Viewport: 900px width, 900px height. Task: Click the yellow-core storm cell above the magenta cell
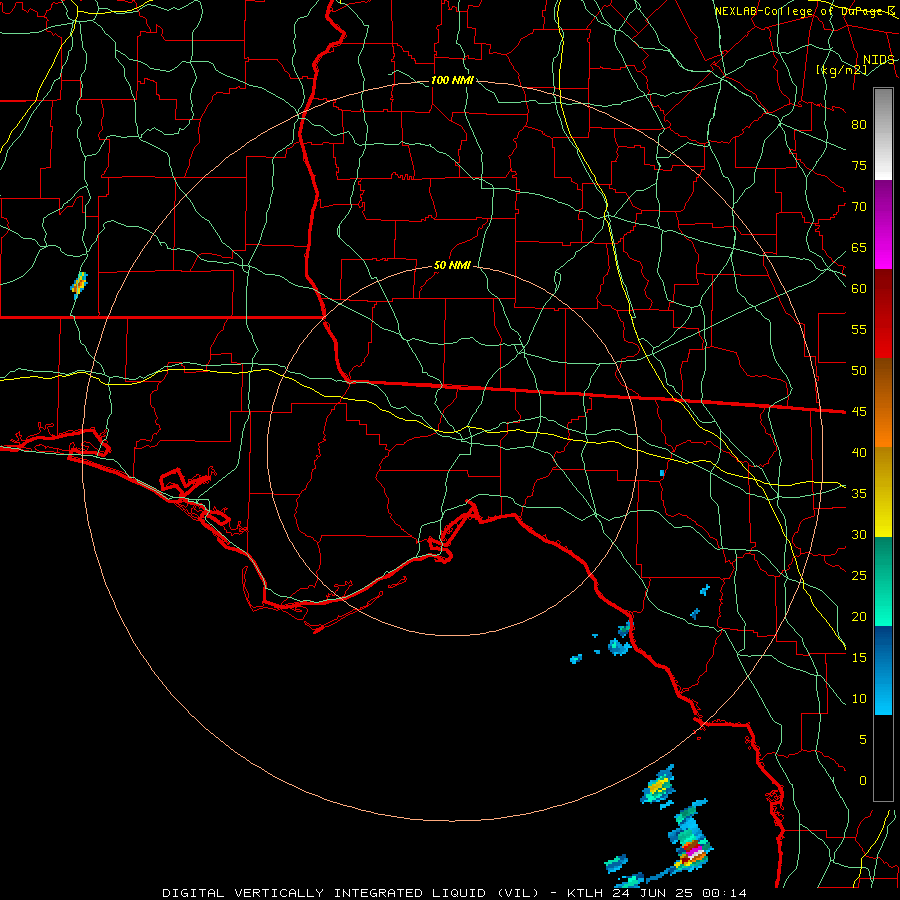pos(658,786)
